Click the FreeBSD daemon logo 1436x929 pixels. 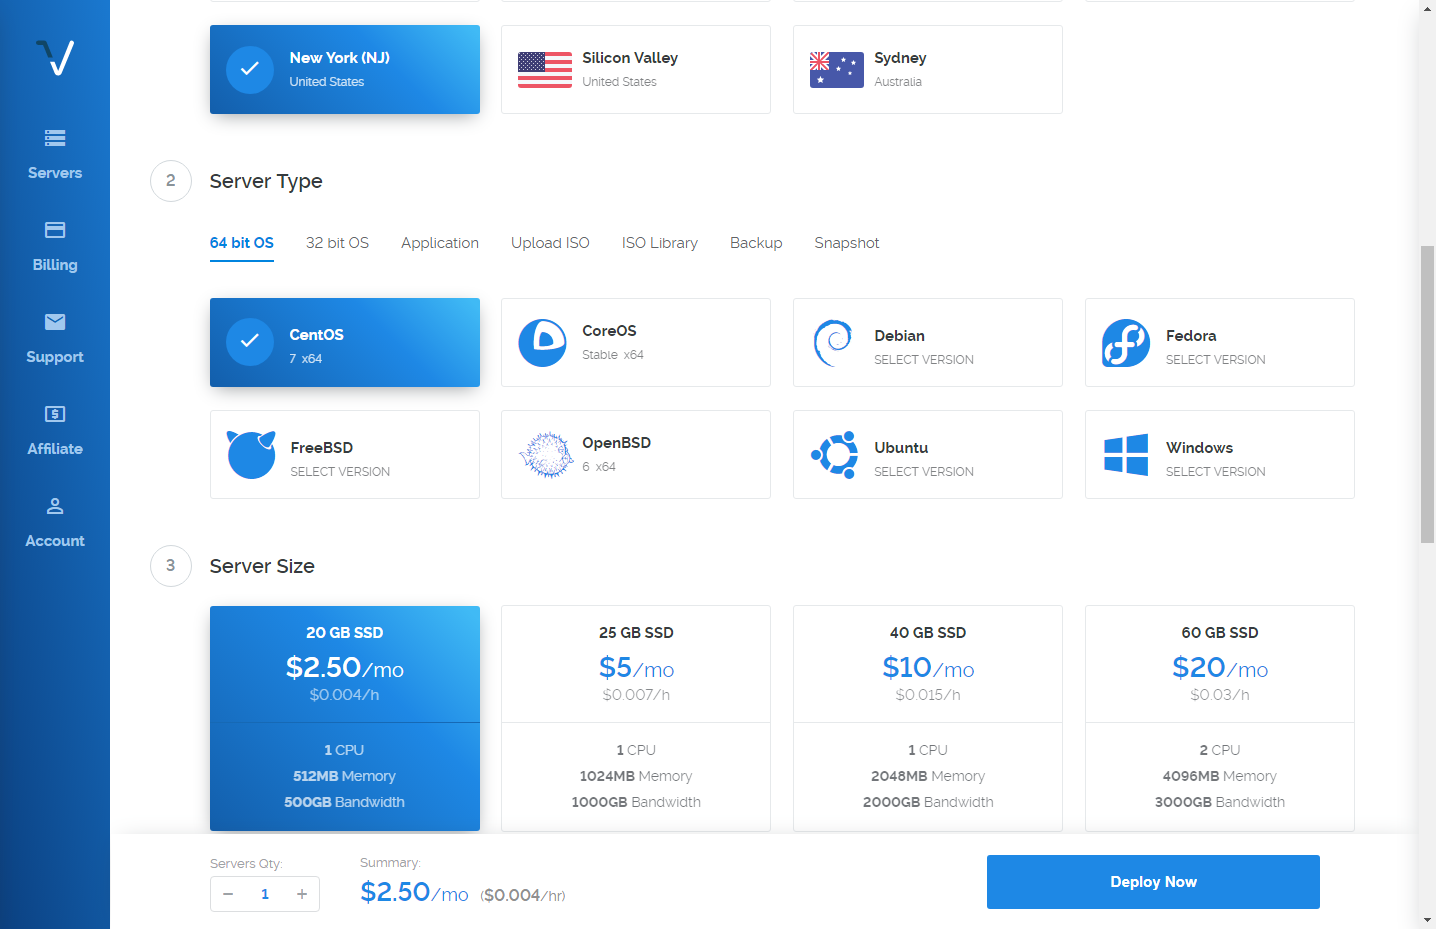251,455
